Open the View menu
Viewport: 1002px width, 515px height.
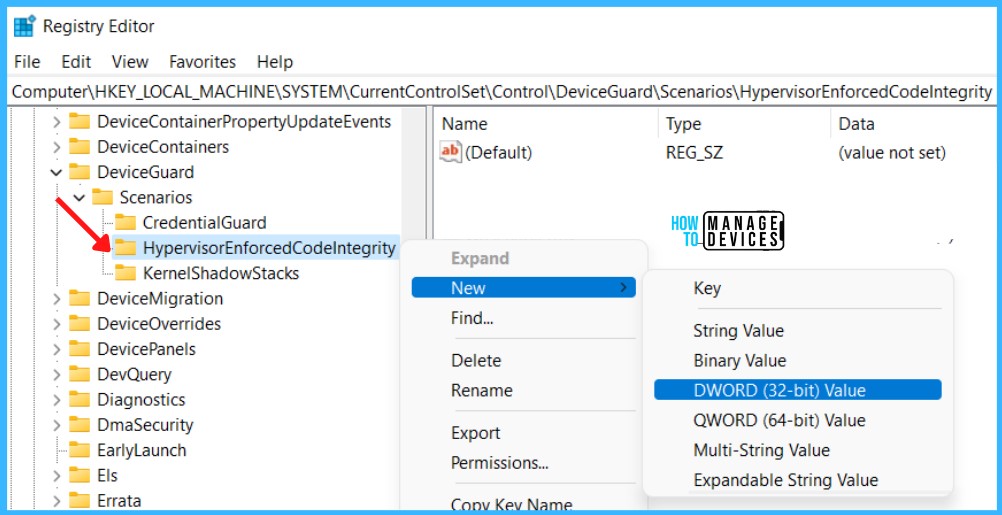point(130,62)
